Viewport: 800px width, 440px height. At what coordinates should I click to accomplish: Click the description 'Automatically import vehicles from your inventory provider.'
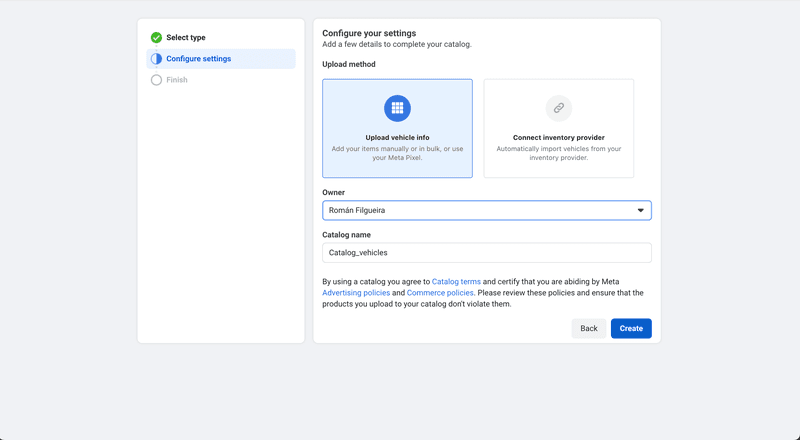click(559, 153)
